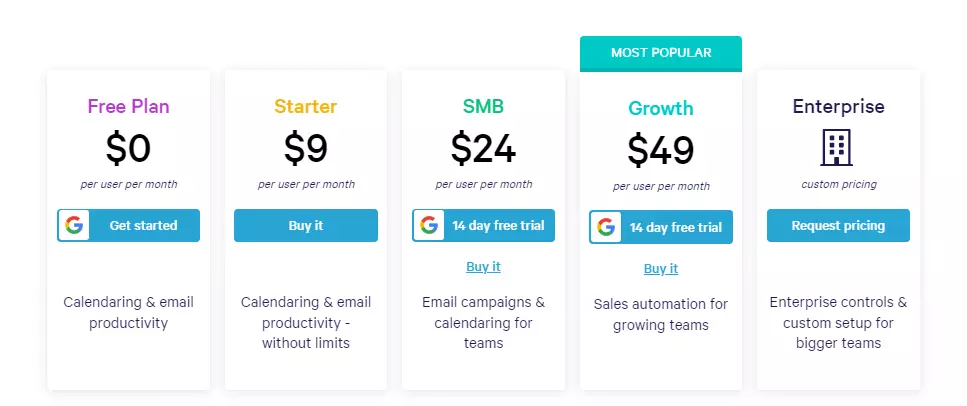The height and width of the screenshot is (406, 967).
Task: Click the Enterprise controls description text
Action: pyautogui.click(x=839, y=323)
